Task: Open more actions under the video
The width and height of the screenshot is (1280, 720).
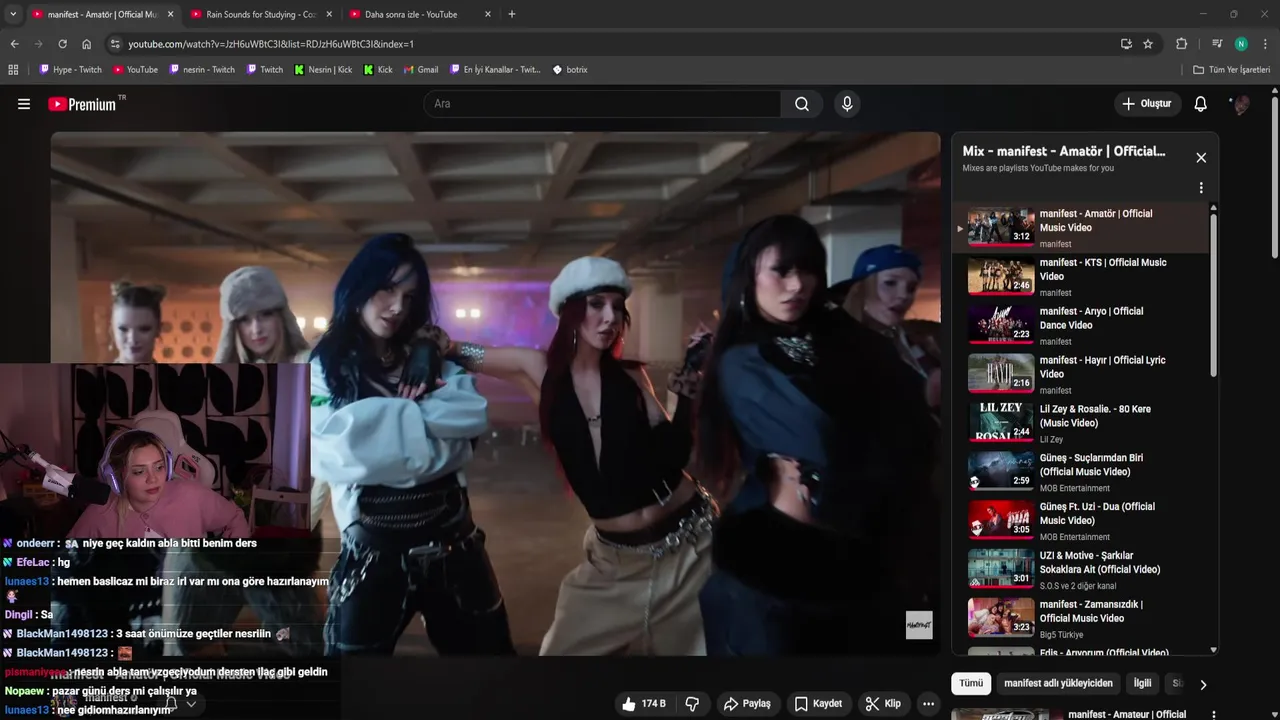Action: click(928, 704)
